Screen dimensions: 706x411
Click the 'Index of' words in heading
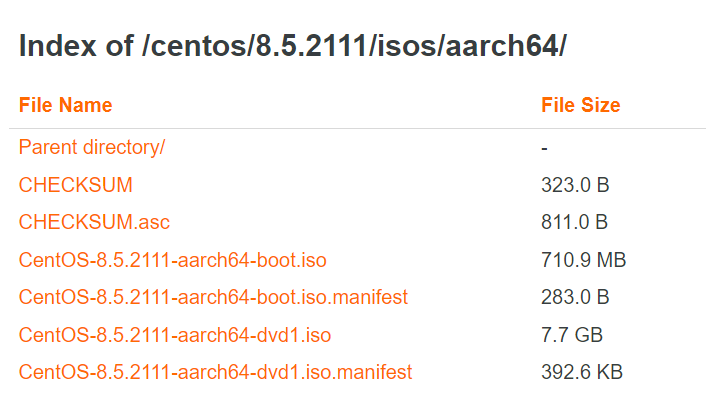coord(73,47)
